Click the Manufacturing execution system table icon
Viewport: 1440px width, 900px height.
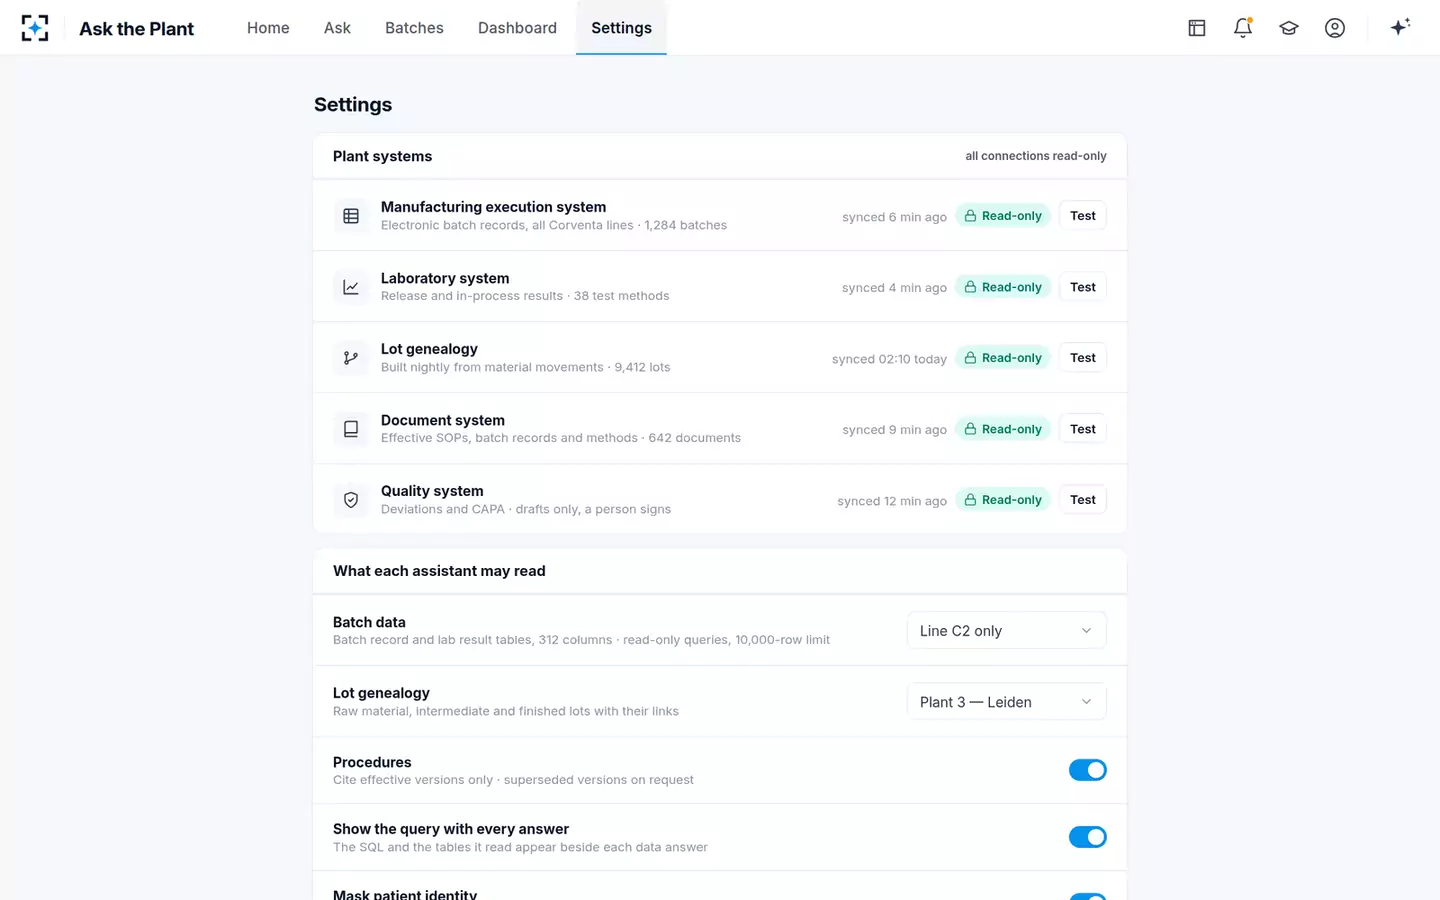(351, 216)
